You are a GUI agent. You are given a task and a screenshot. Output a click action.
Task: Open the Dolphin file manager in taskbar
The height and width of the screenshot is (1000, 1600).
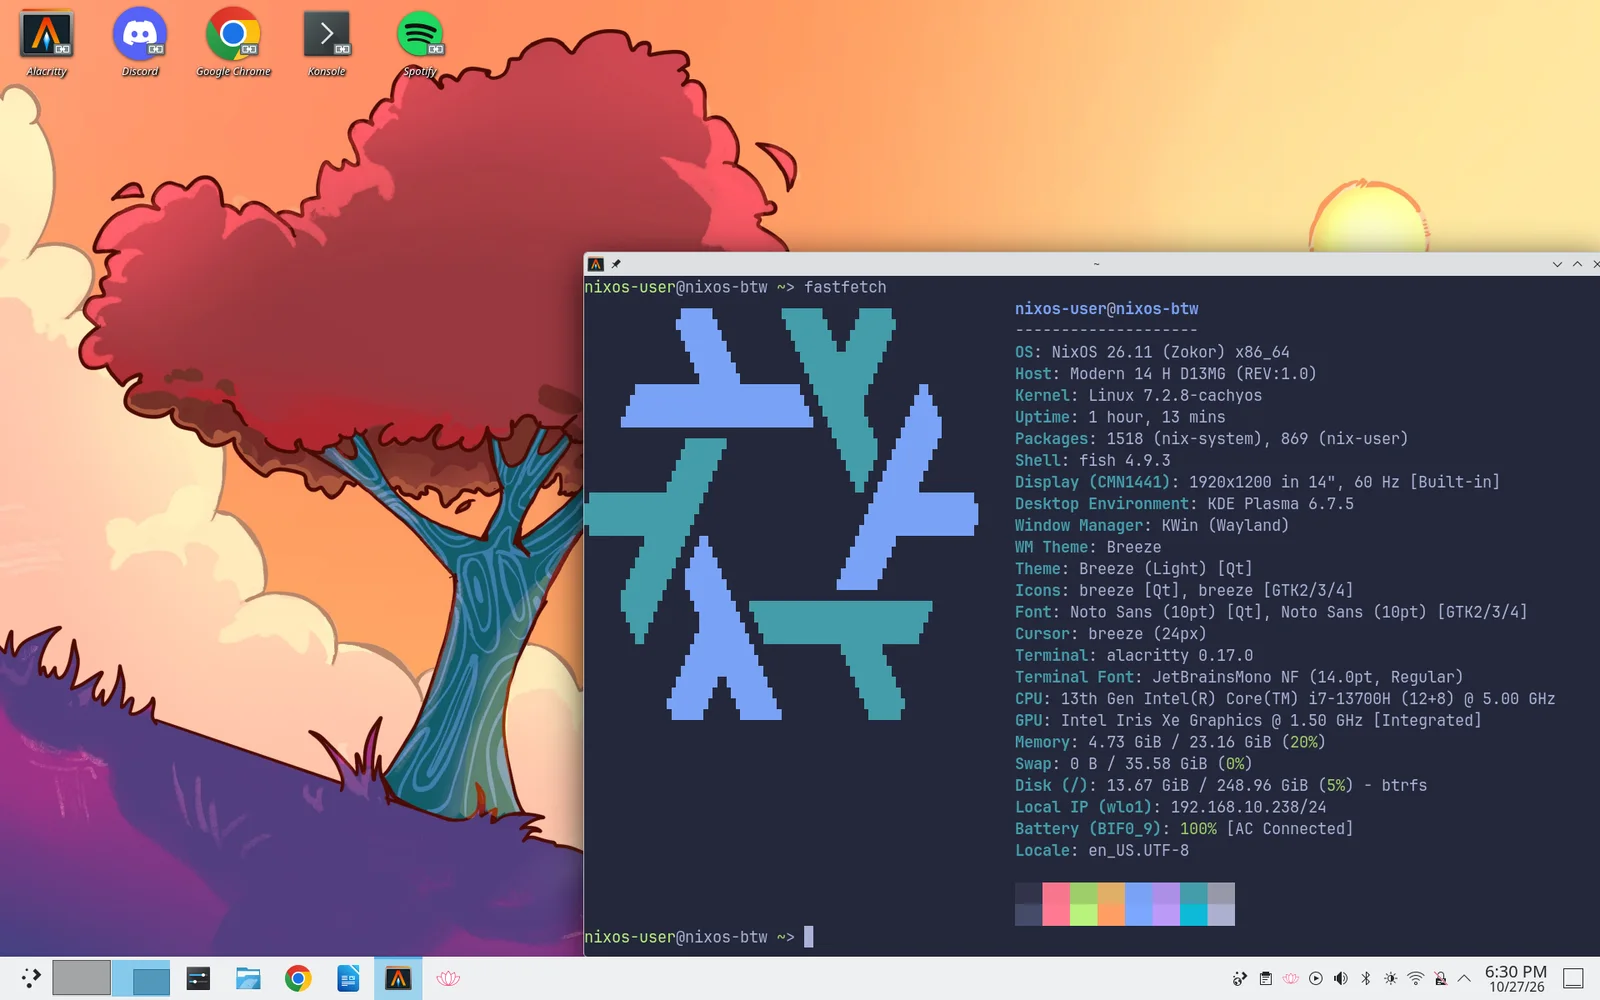[248, 978]
